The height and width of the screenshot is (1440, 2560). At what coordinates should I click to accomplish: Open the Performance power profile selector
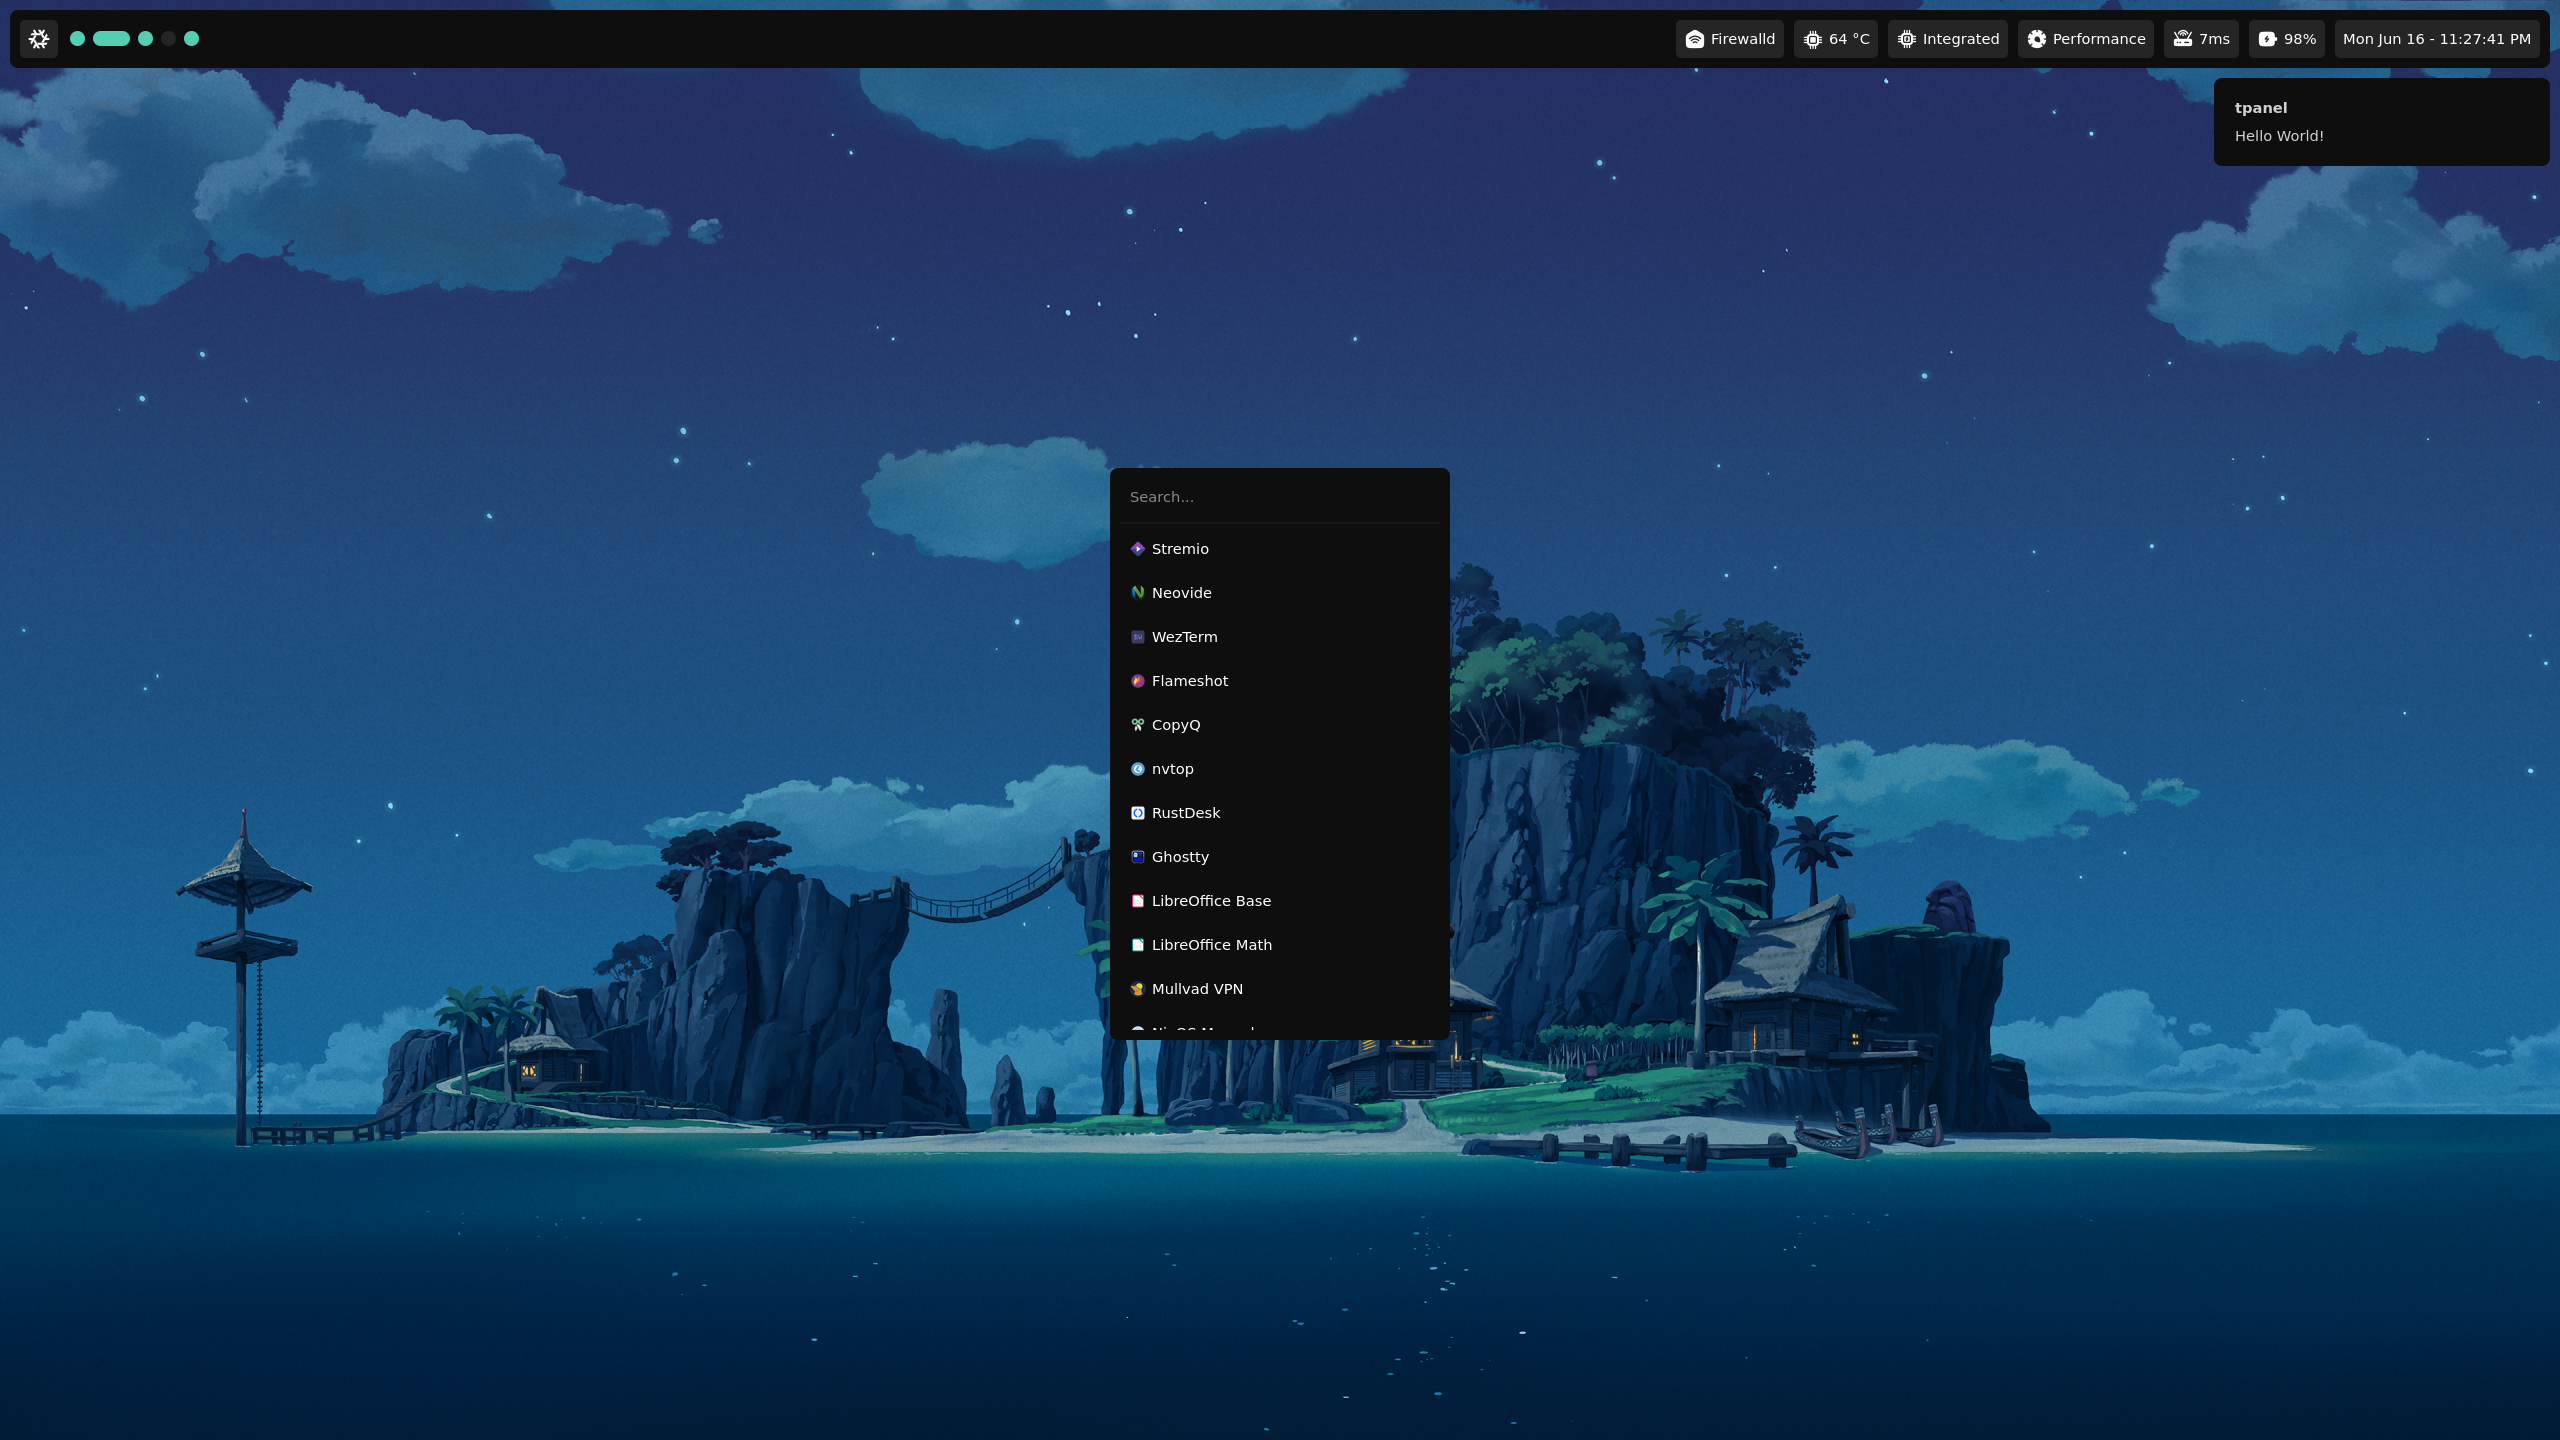pos(2085,39)
